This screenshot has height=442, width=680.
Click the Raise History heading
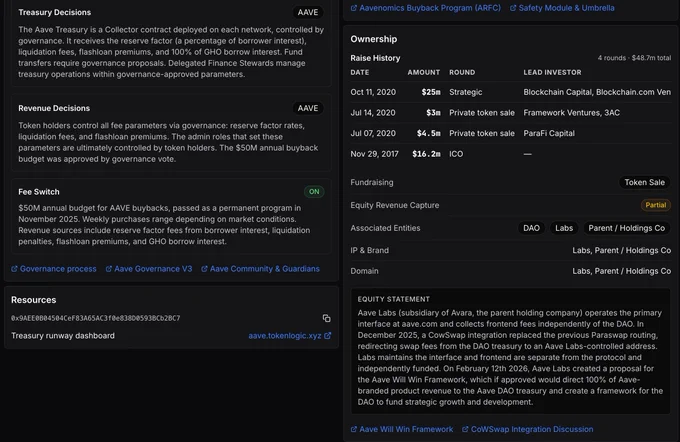[x=375, y=58]
